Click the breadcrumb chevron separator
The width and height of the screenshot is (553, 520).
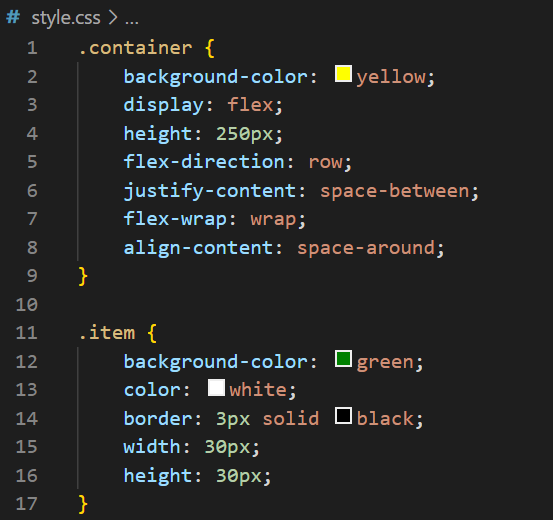click(113, 18)
